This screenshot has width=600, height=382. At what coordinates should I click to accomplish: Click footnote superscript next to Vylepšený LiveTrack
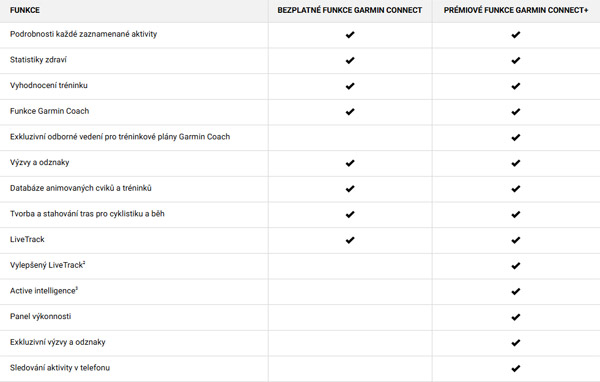pyautogui.click(x=84, y=263)
